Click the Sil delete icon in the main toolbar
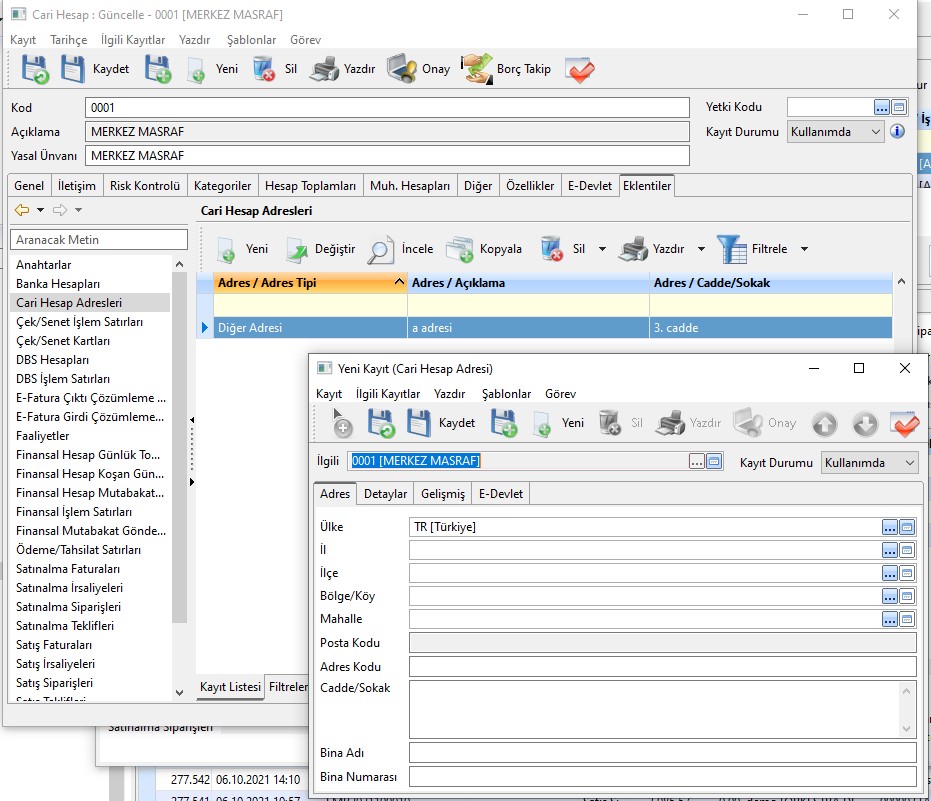This screenshot has width=931, height=801. coord(264,69)
